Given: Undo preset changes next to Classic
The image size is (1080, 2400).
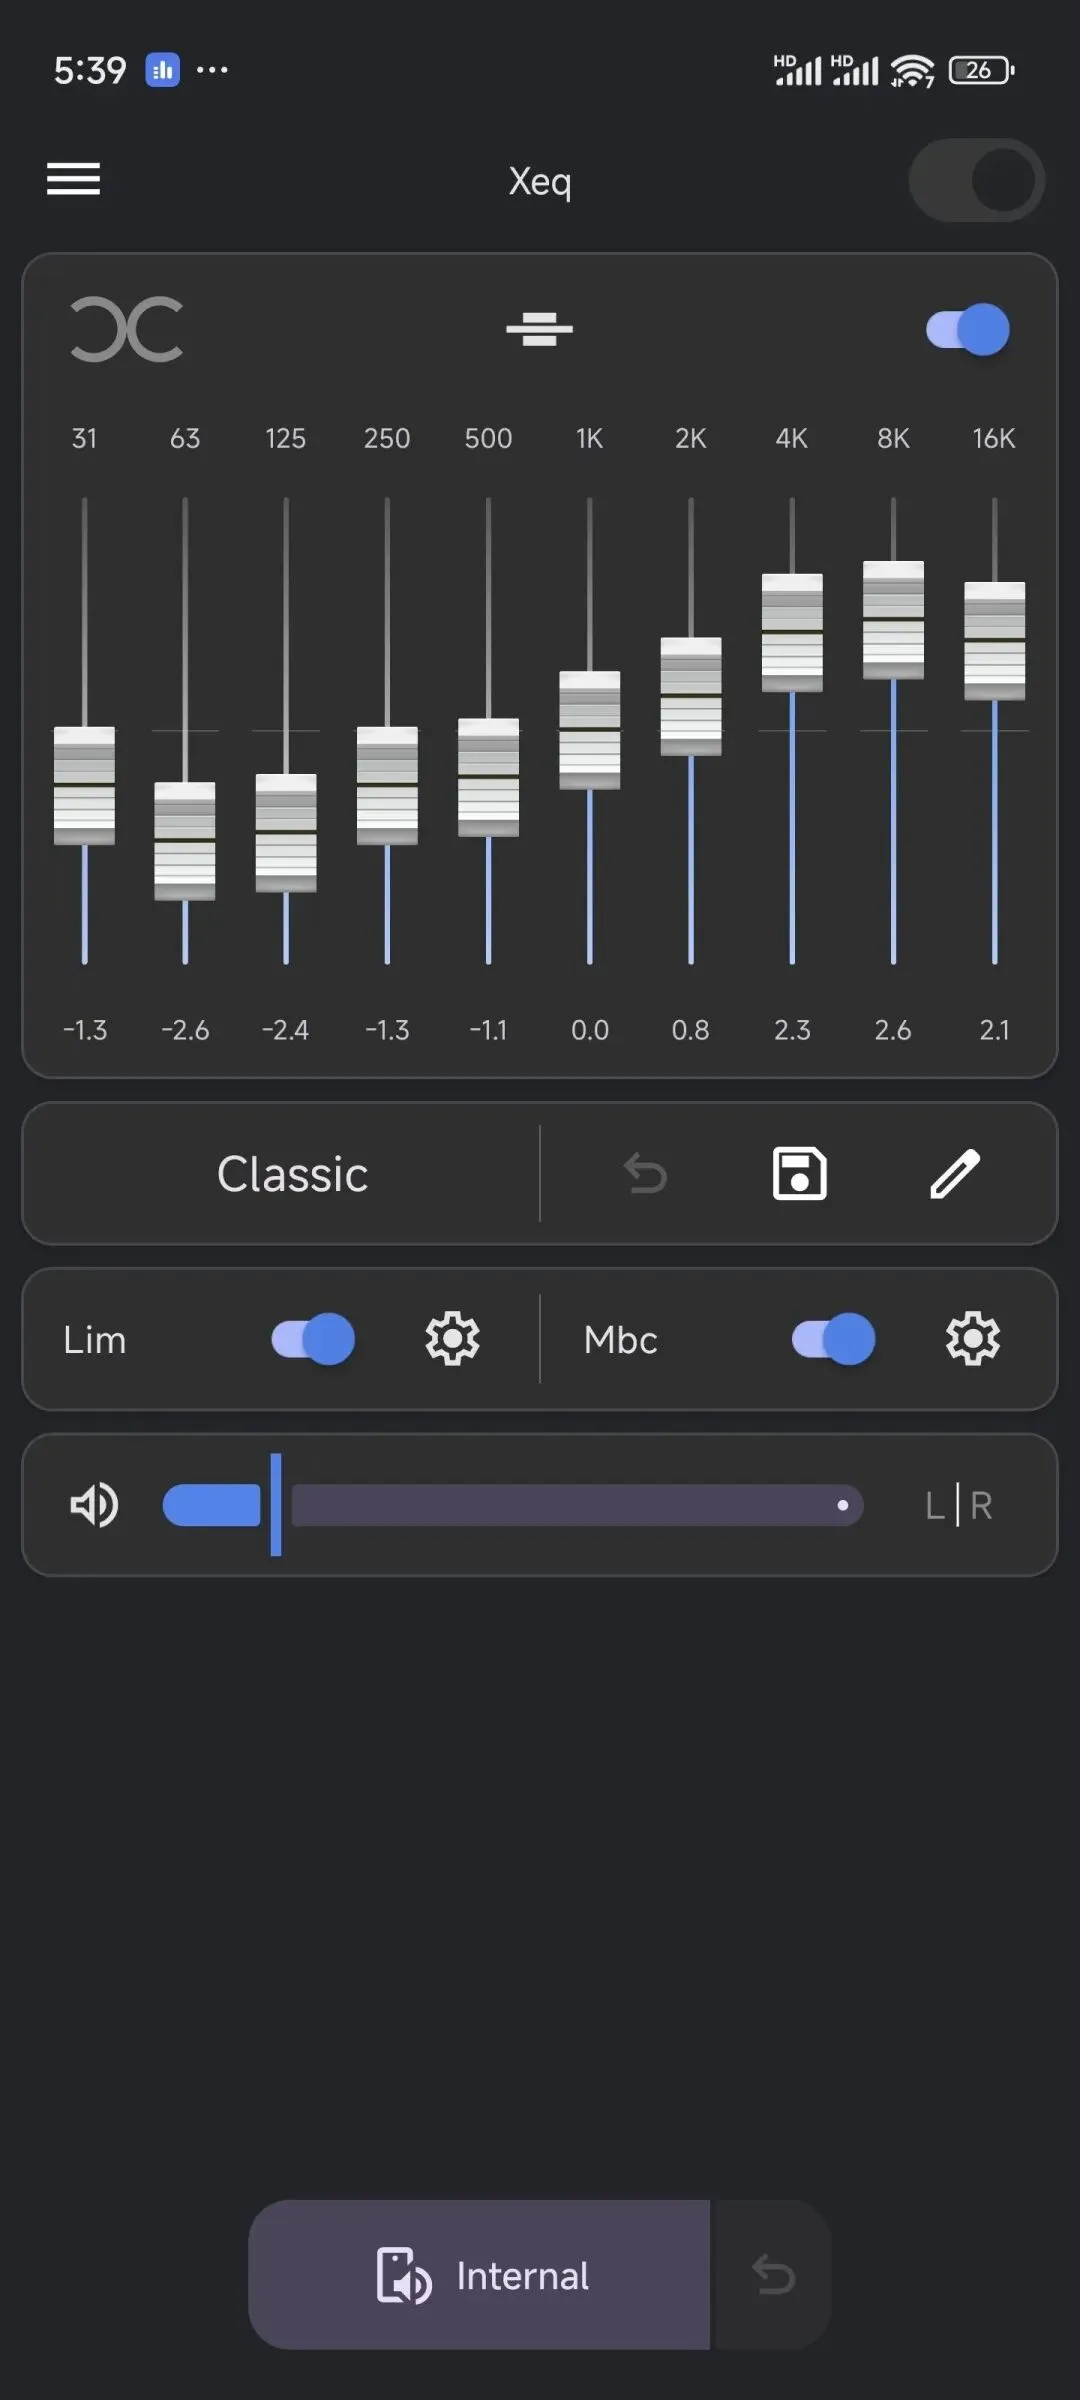Looking at the screenshot, I should tap(645, 1173).
